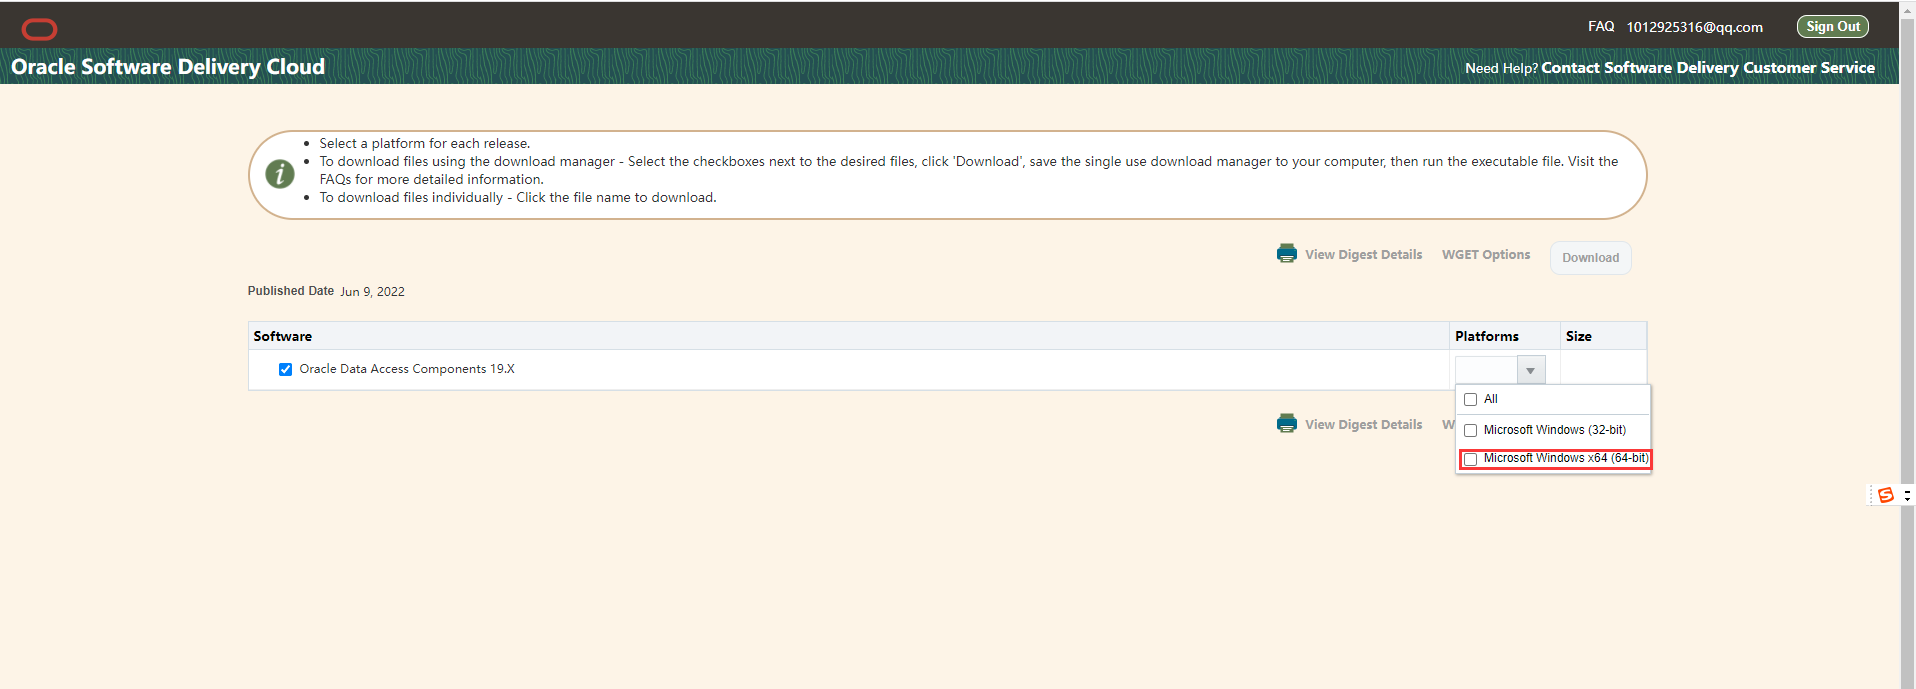Check the All platforms checkbox
Image resolution: width=1916 pixels, height=689 pixels.
point(1470,400)
